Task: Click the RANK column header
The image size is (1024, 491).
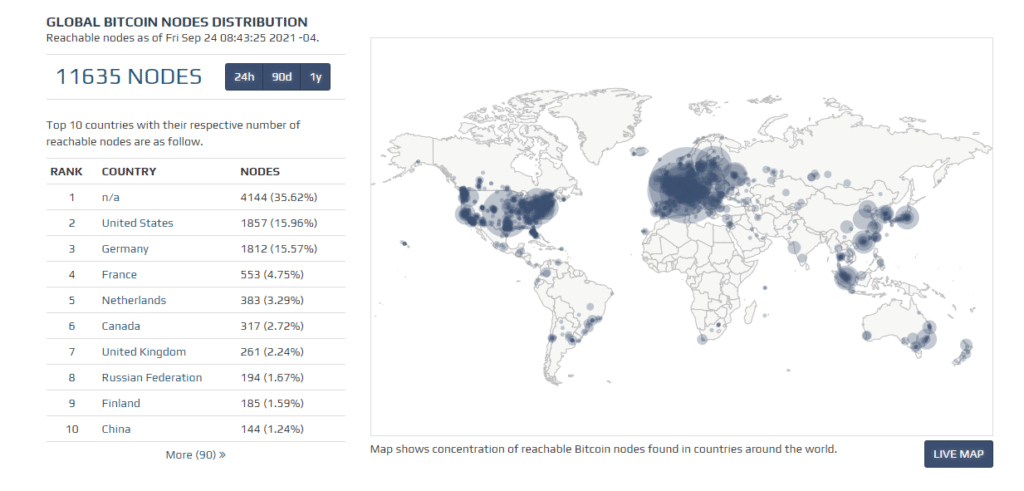Action: point(67,172)
